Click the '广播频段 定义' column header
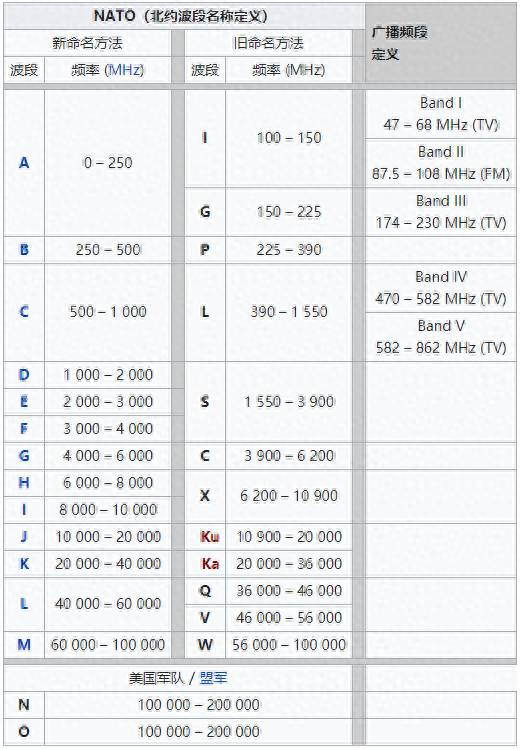 pos(441,43)
